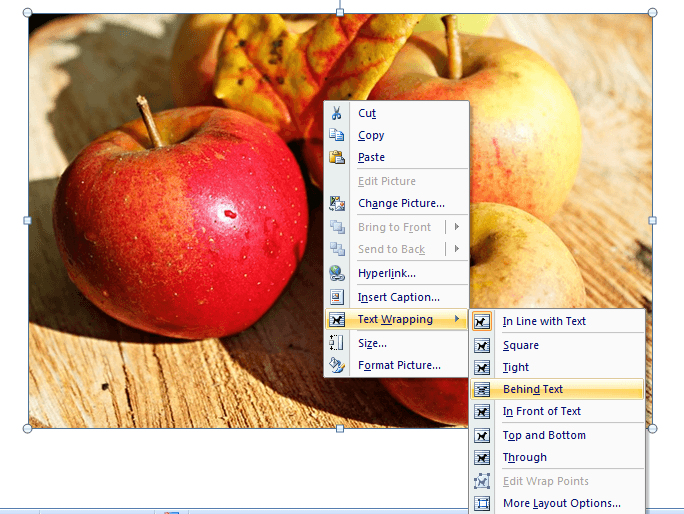684x514 pixels.
Task: Select the Square wrapping icon
Action: [x=483, y=345]
